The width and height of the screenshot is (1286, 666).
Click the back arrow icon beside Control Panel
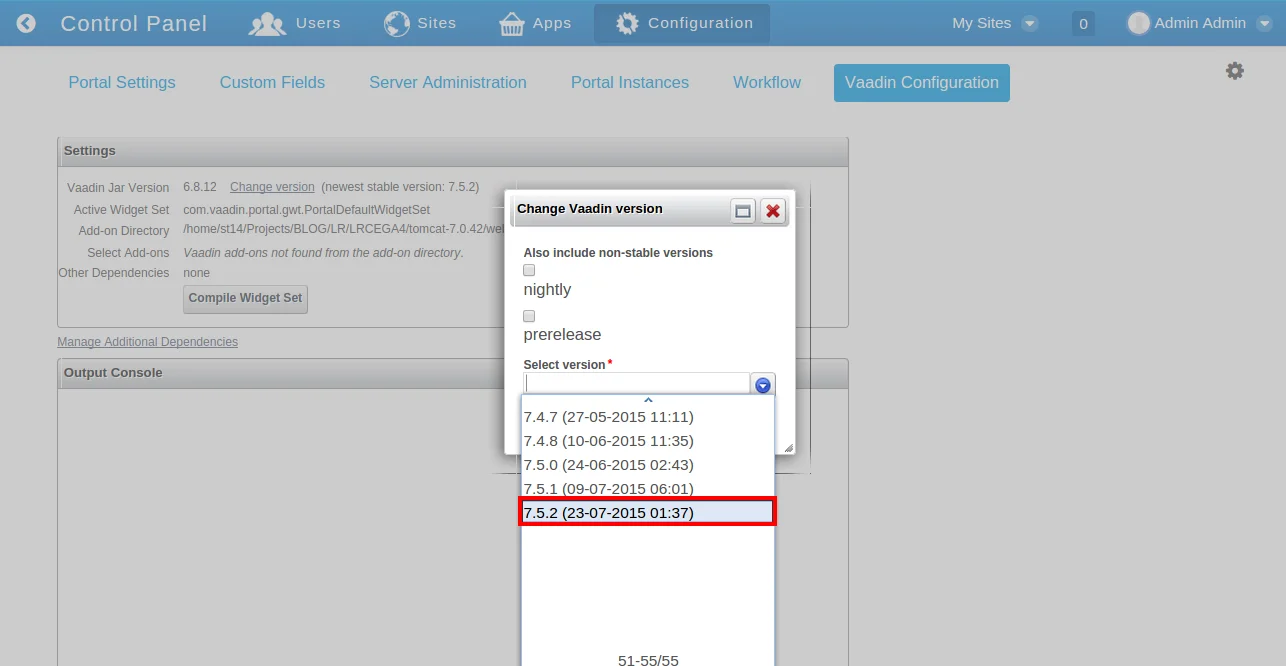26,23
